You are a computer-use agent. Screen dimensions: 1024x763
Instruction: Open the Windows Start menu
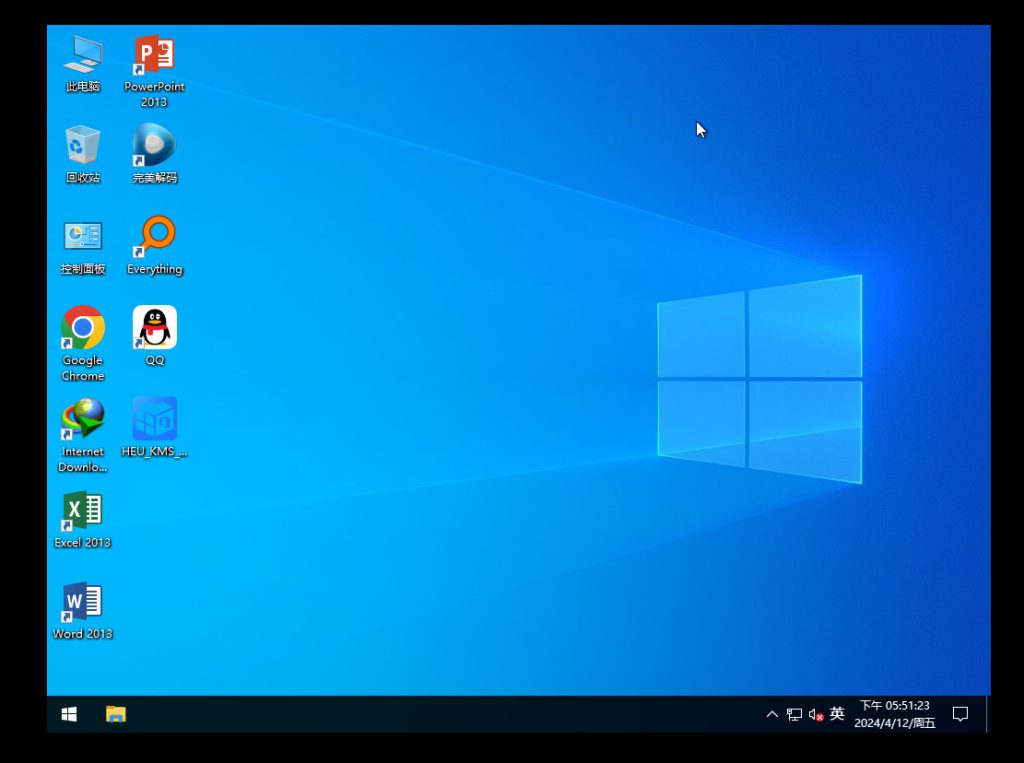(69, 714)
